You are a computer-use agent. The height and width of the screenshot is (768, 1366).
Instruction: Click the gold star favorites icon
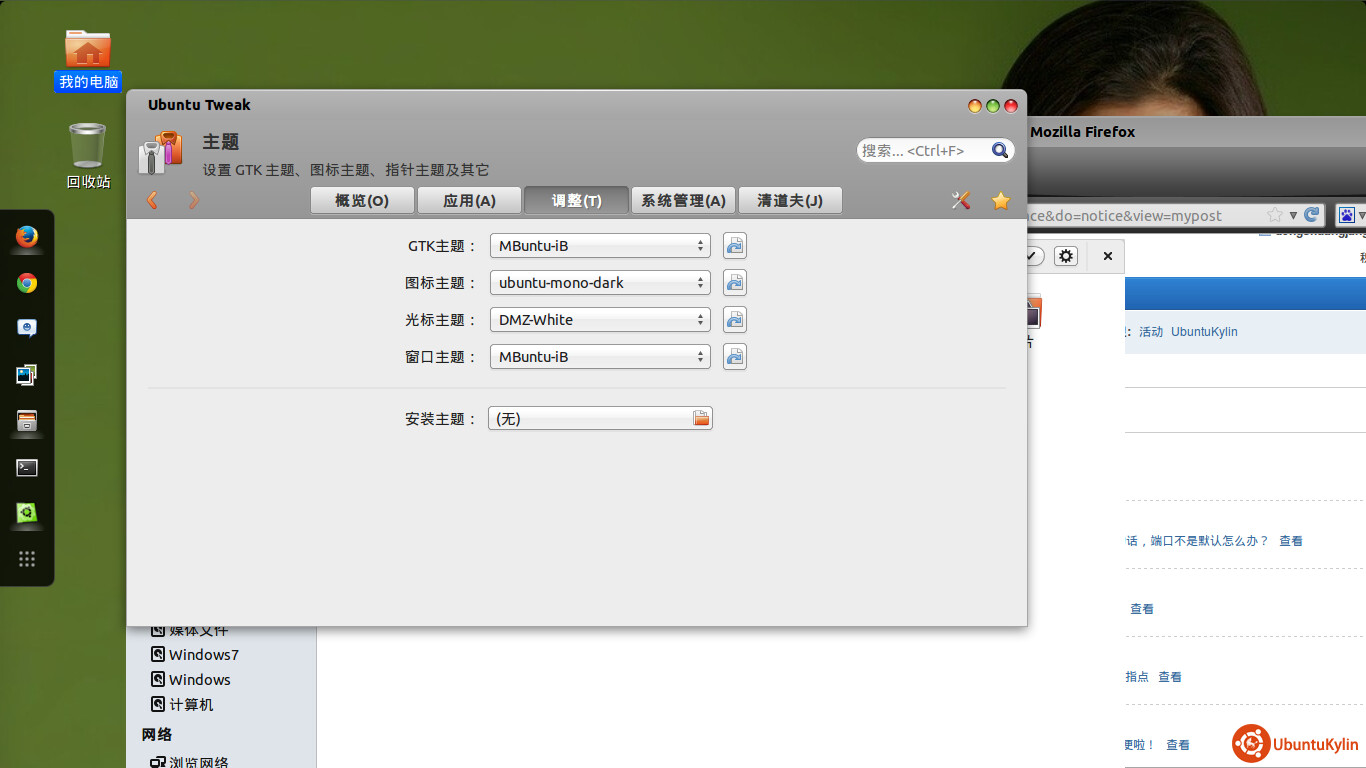1000,201
